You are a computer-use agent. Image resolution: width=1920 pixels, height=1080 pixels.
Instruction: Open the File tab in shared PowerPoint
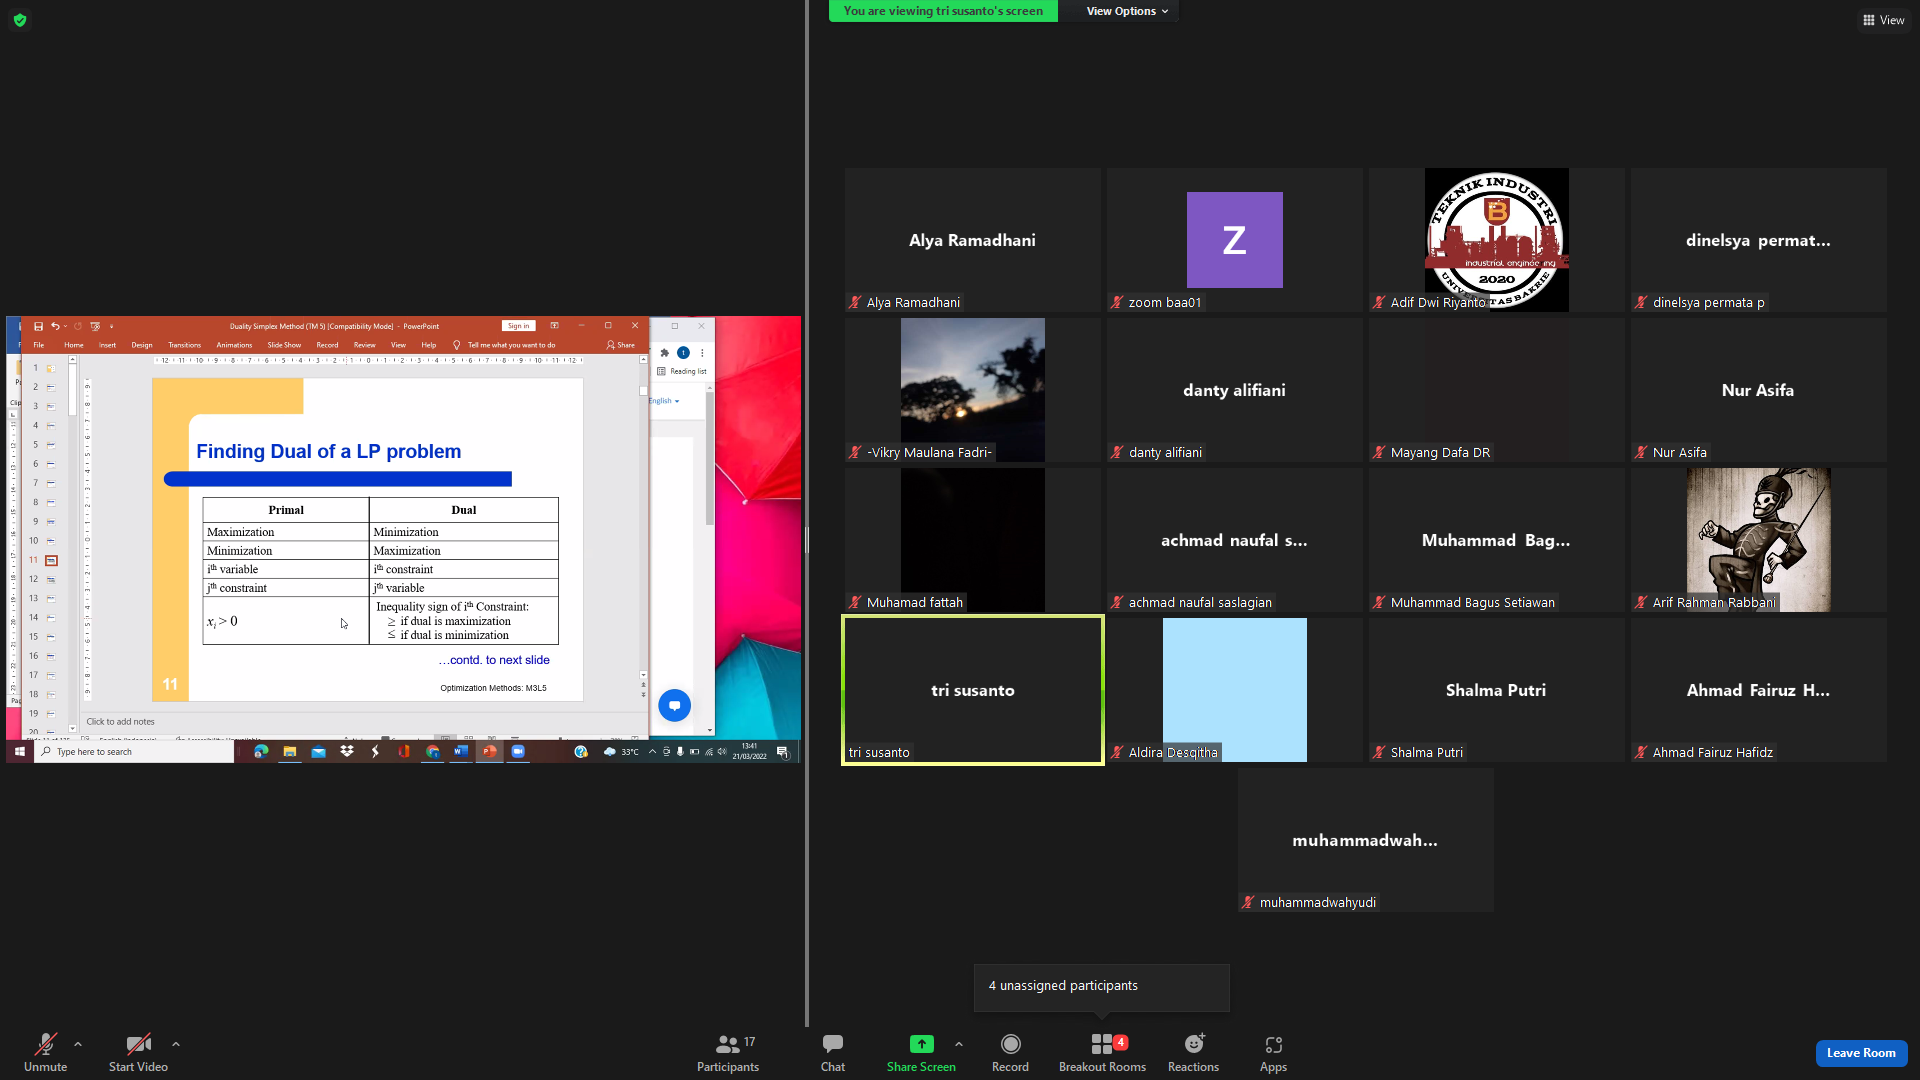click(x=39, y=345)
